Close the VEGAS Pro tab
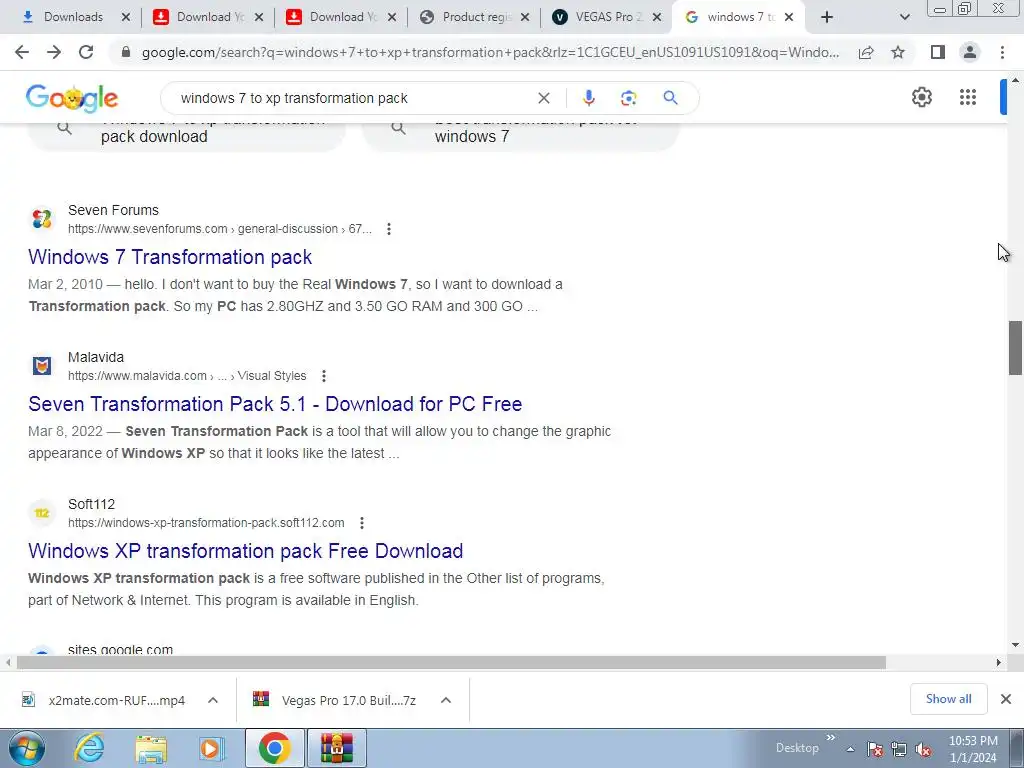Screen dimensions: 1024x768 tap(657, 18)
